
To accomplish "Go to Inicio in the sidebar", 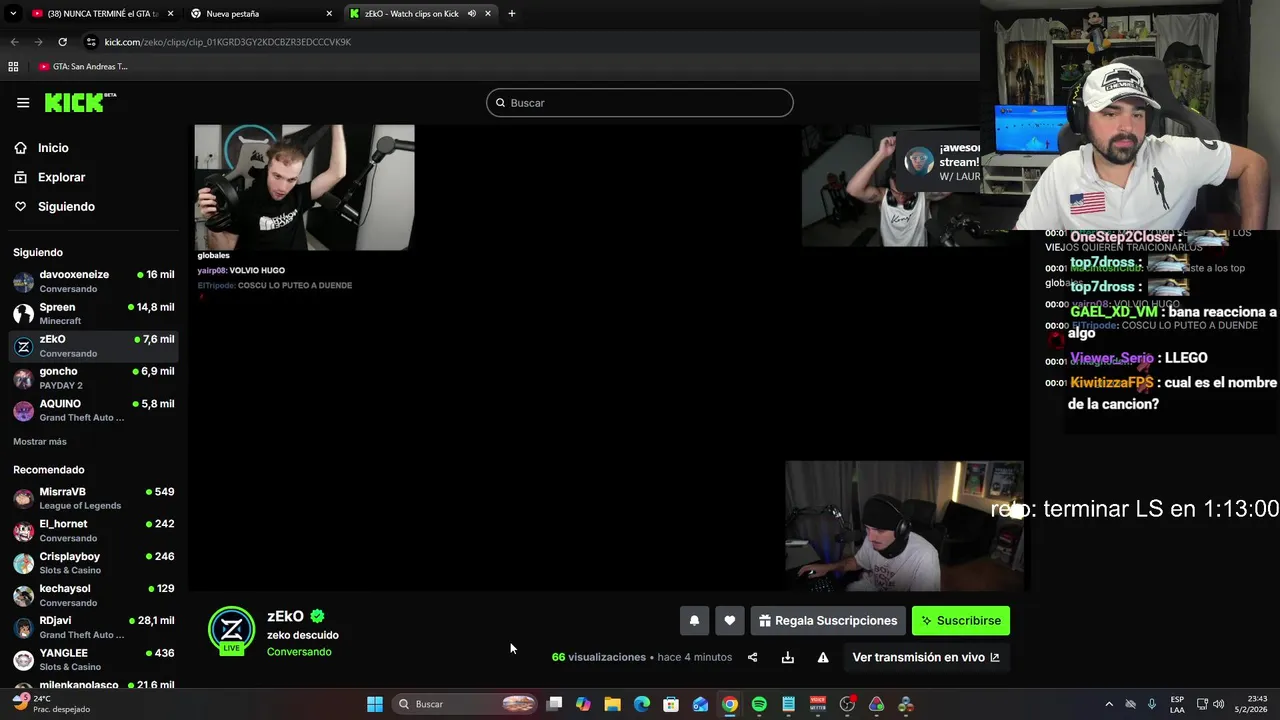I will pos(53,148).
